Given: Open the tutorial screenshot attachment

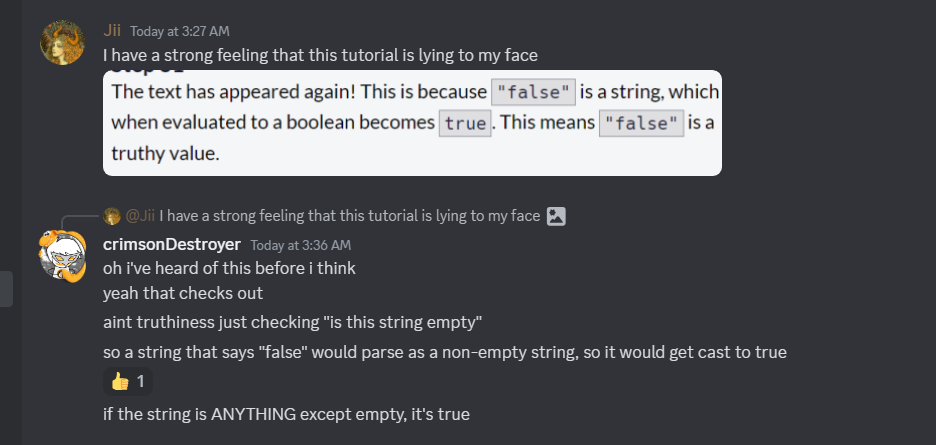Looking at the screenshot, I should point(412,123).
